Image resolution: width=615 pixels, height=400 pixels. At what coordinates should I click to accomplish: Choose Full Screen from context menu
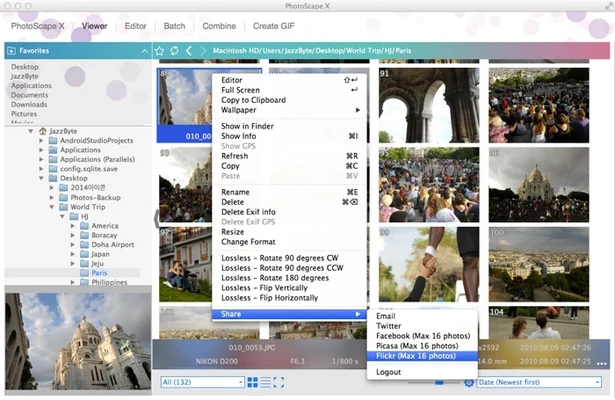289,90
